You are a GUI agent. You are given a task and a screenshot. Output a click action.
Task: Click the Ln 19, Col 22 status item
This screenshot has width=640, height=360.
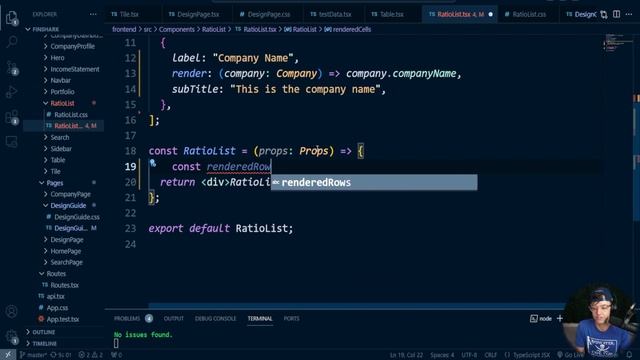pyautogui.click(x=406, y=355)
